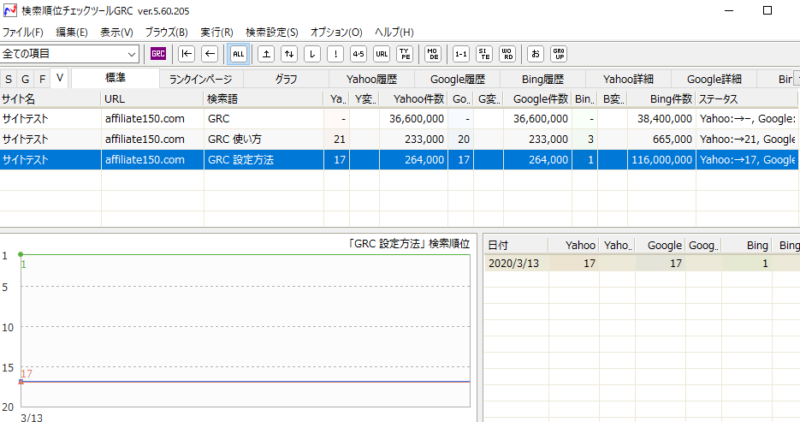Open the 表示(V) menu
Image resolution: width=800 pixels, height=422 pixels.
(x=116, y=32)
